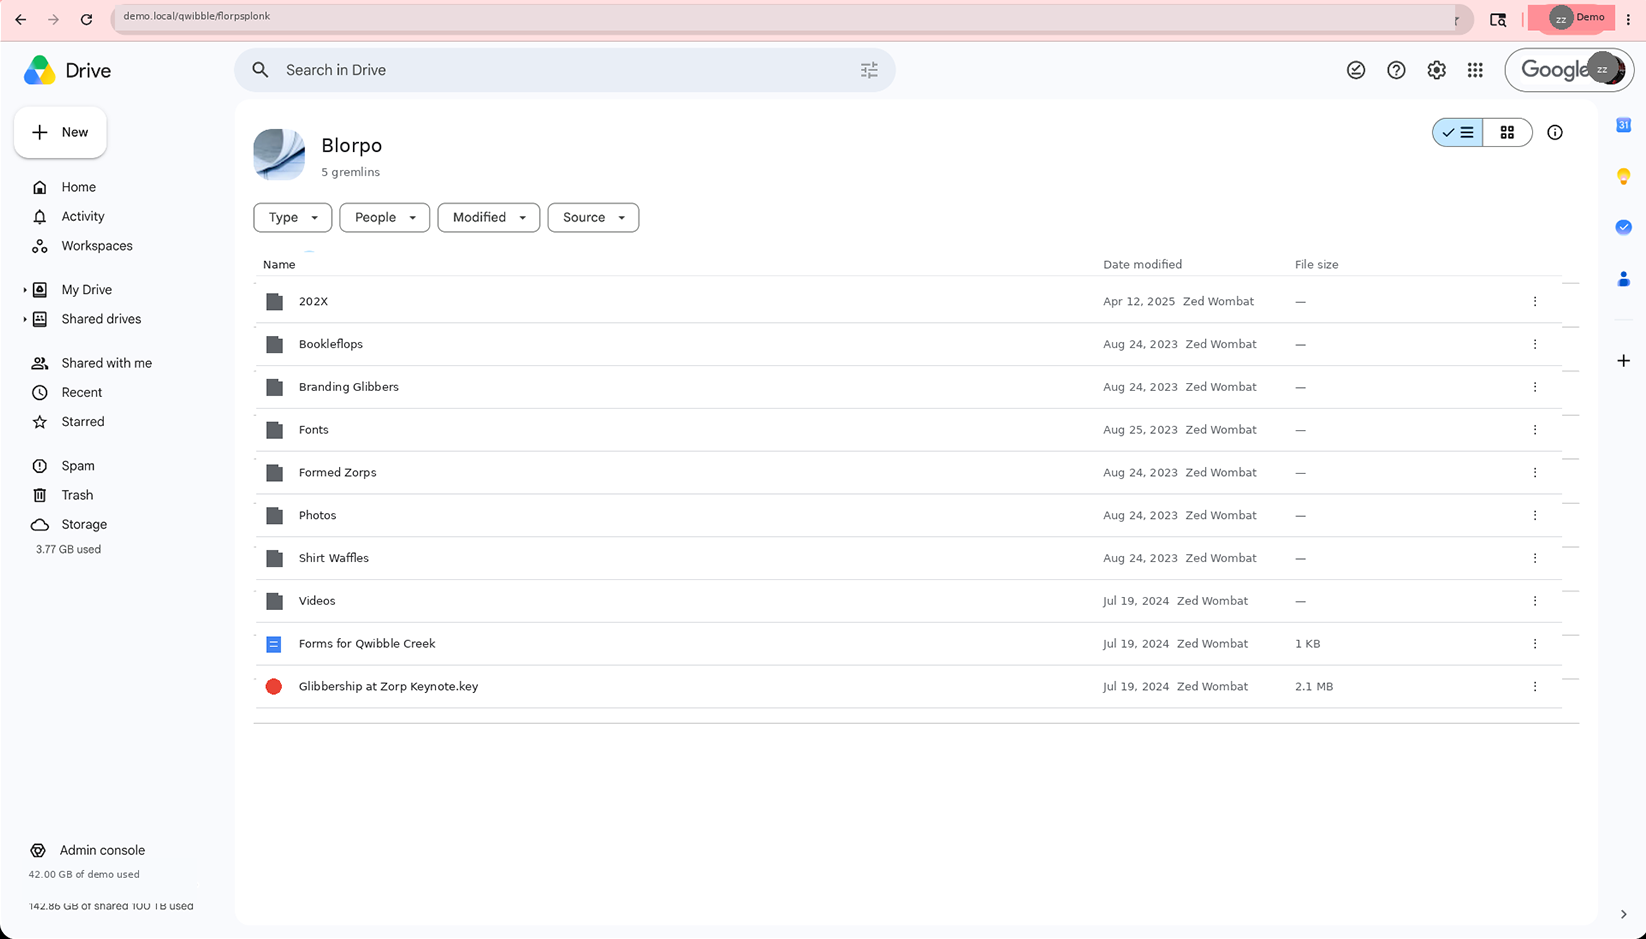The image size is (1646, 939).
Task: Open more actions for Glibbership Keynote file
Action: (x=1535, y=686)
